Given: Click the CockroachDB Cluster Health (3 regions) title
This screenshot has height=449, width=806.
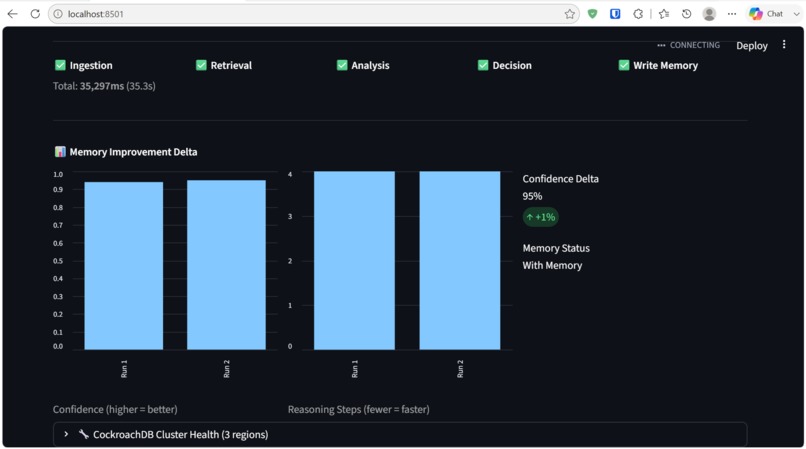Looking at the screenshot, I should pos(180,435).
